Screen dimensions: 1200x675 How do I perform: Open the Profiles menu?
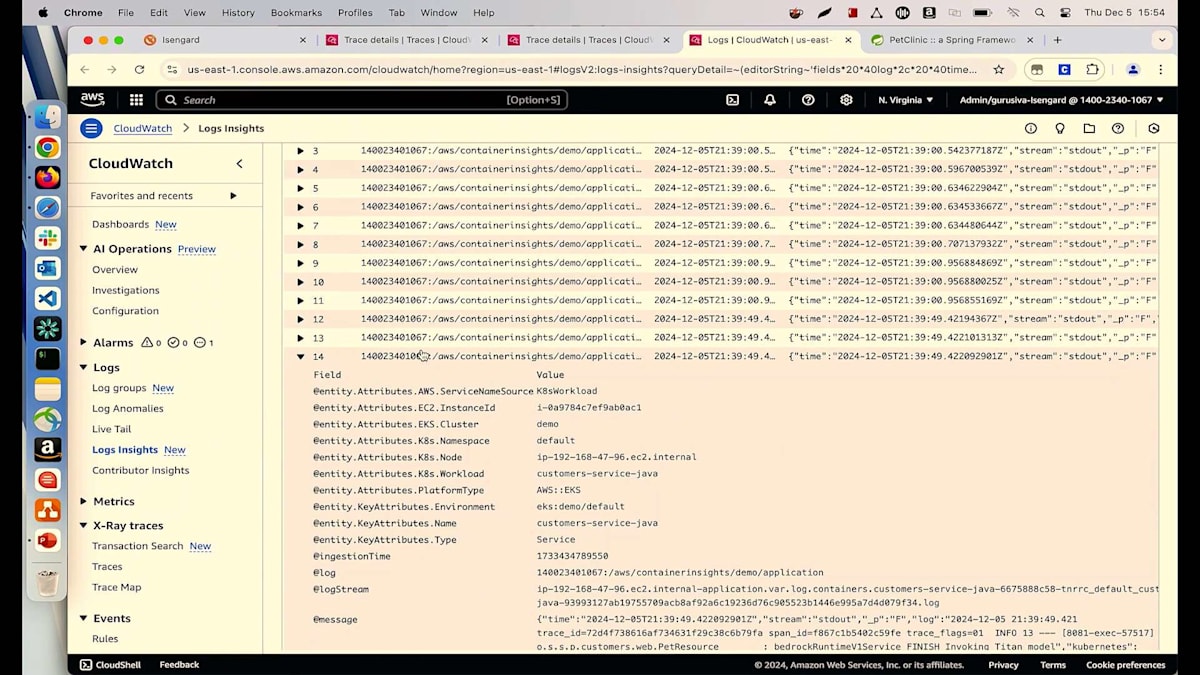[x=355, y=13]
